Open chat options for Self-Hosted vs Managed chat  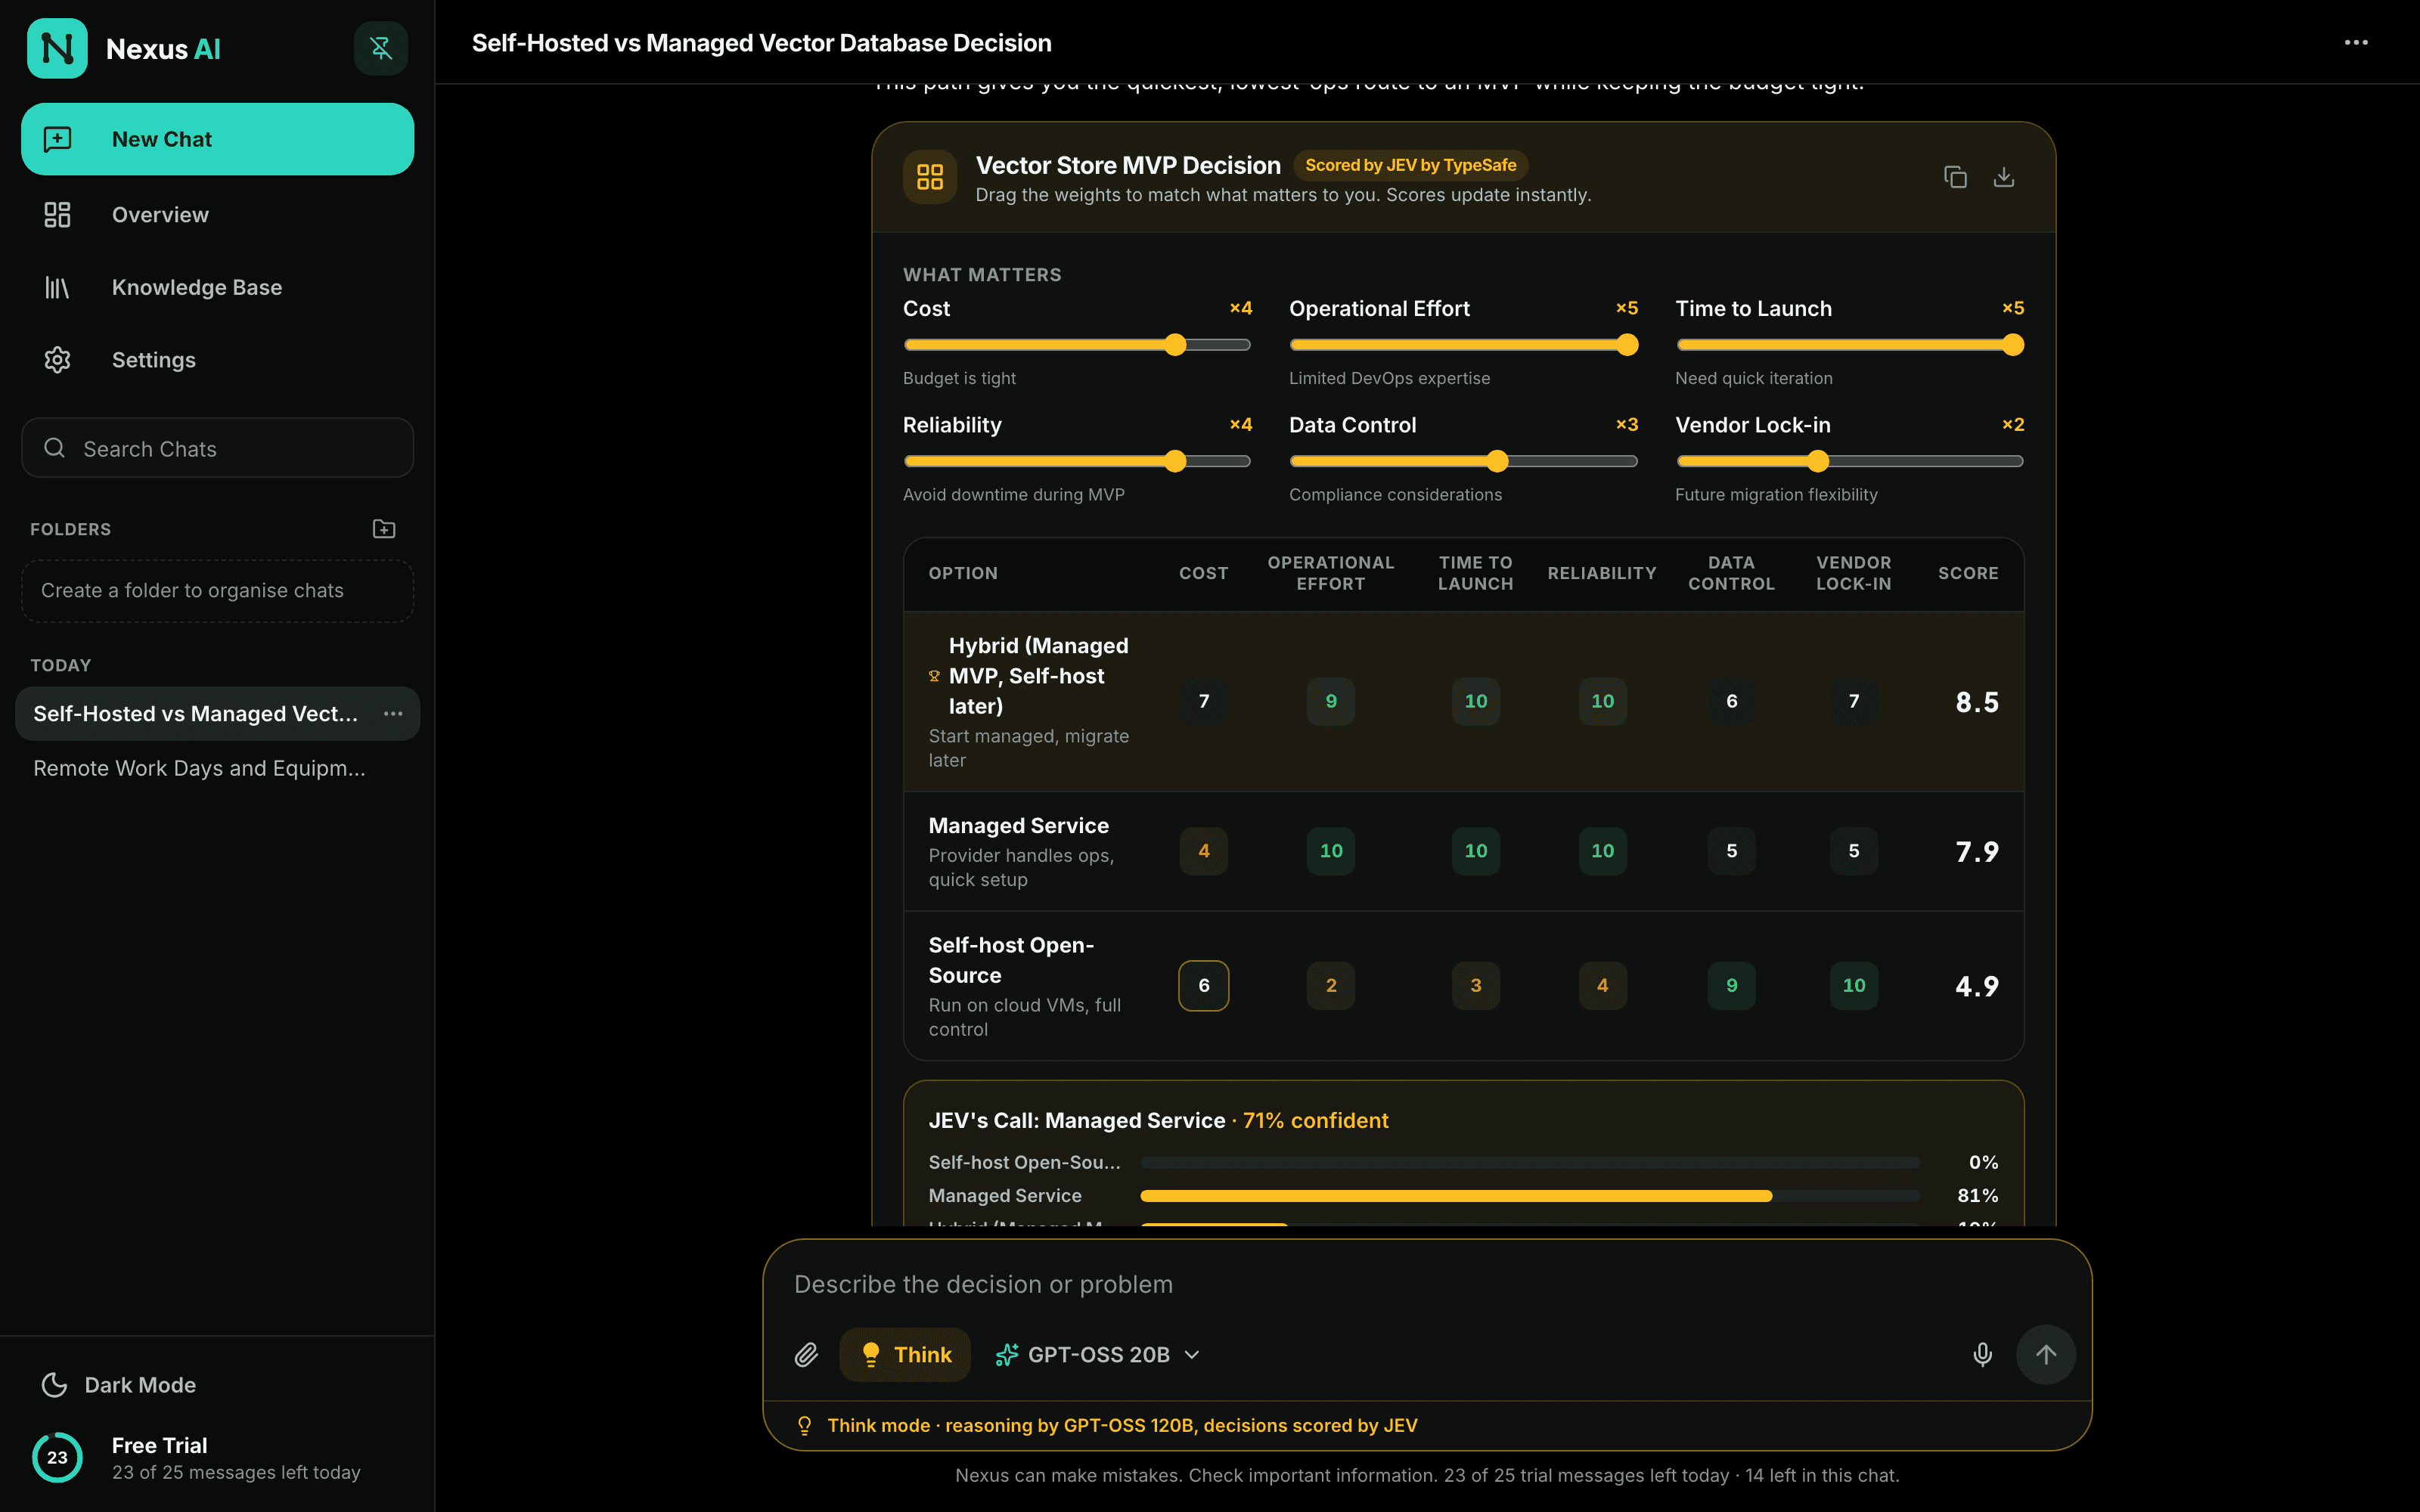tap(393, 713)
